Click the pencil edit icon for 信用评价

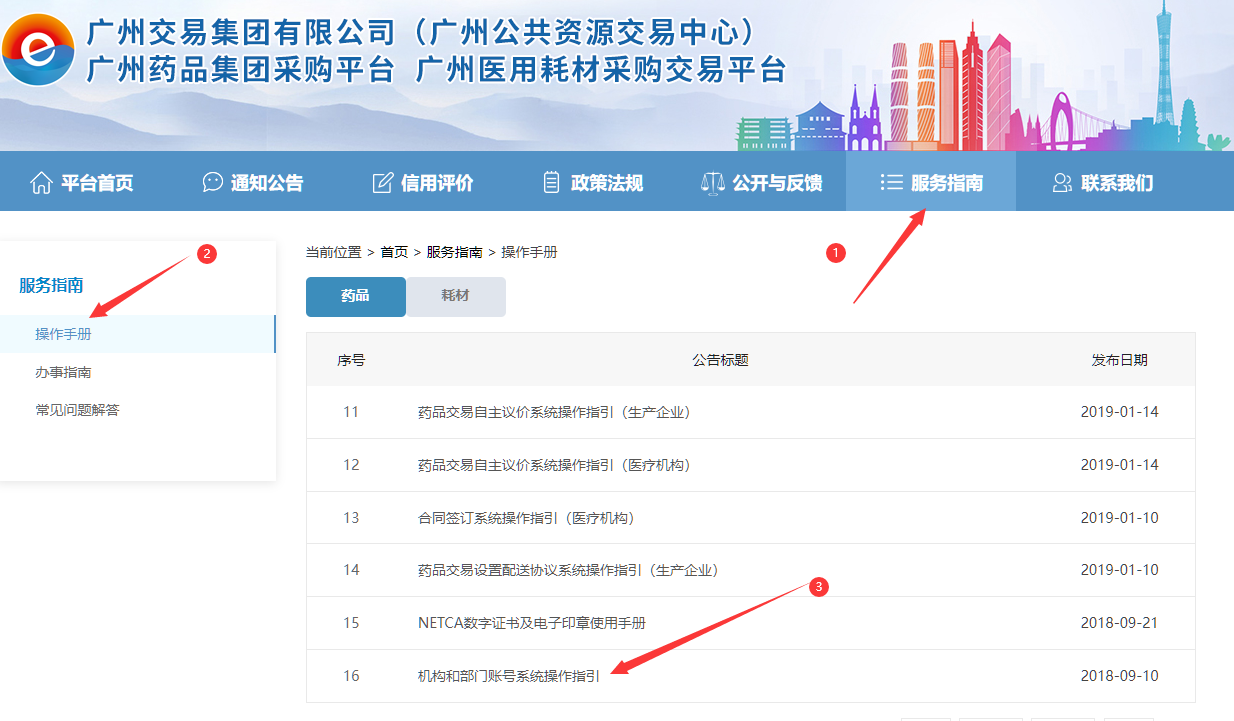382,183
